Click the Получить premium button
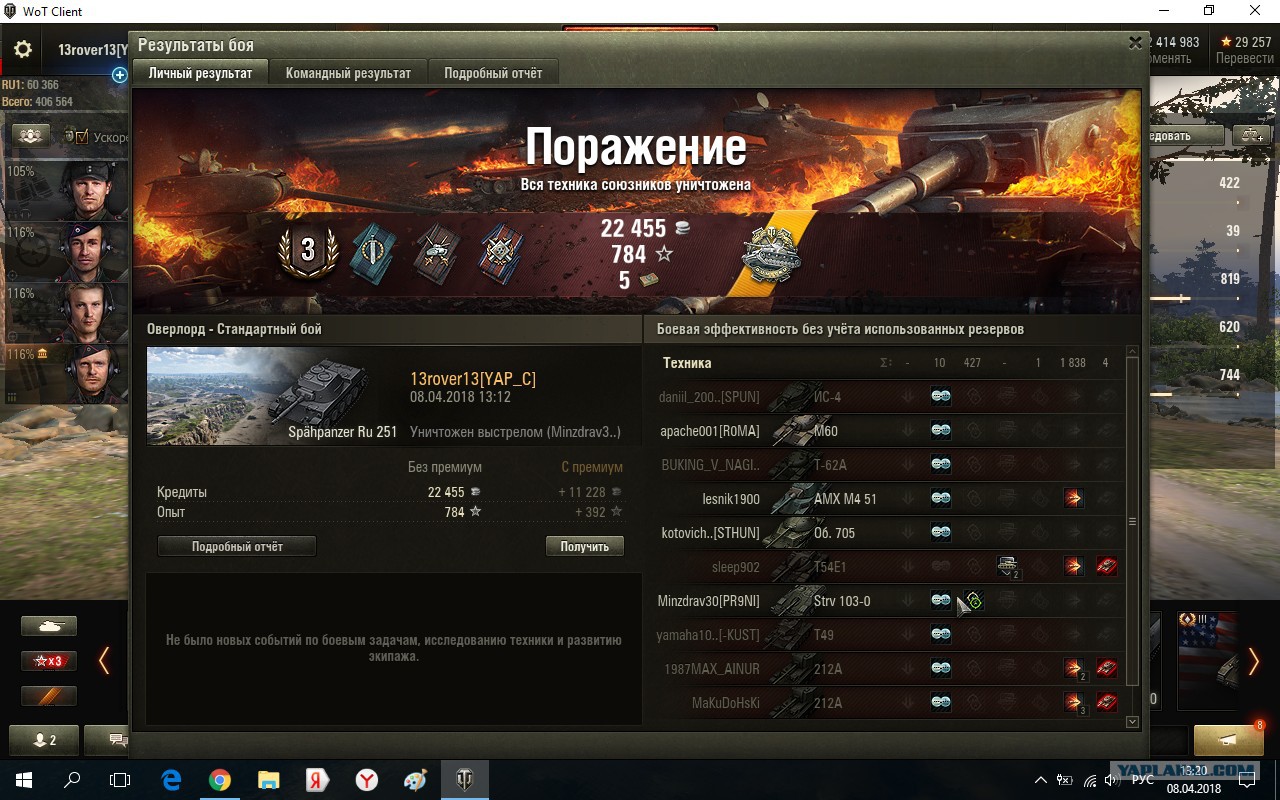This screenshot has height=800, width=1280. [x=585, y=546]
